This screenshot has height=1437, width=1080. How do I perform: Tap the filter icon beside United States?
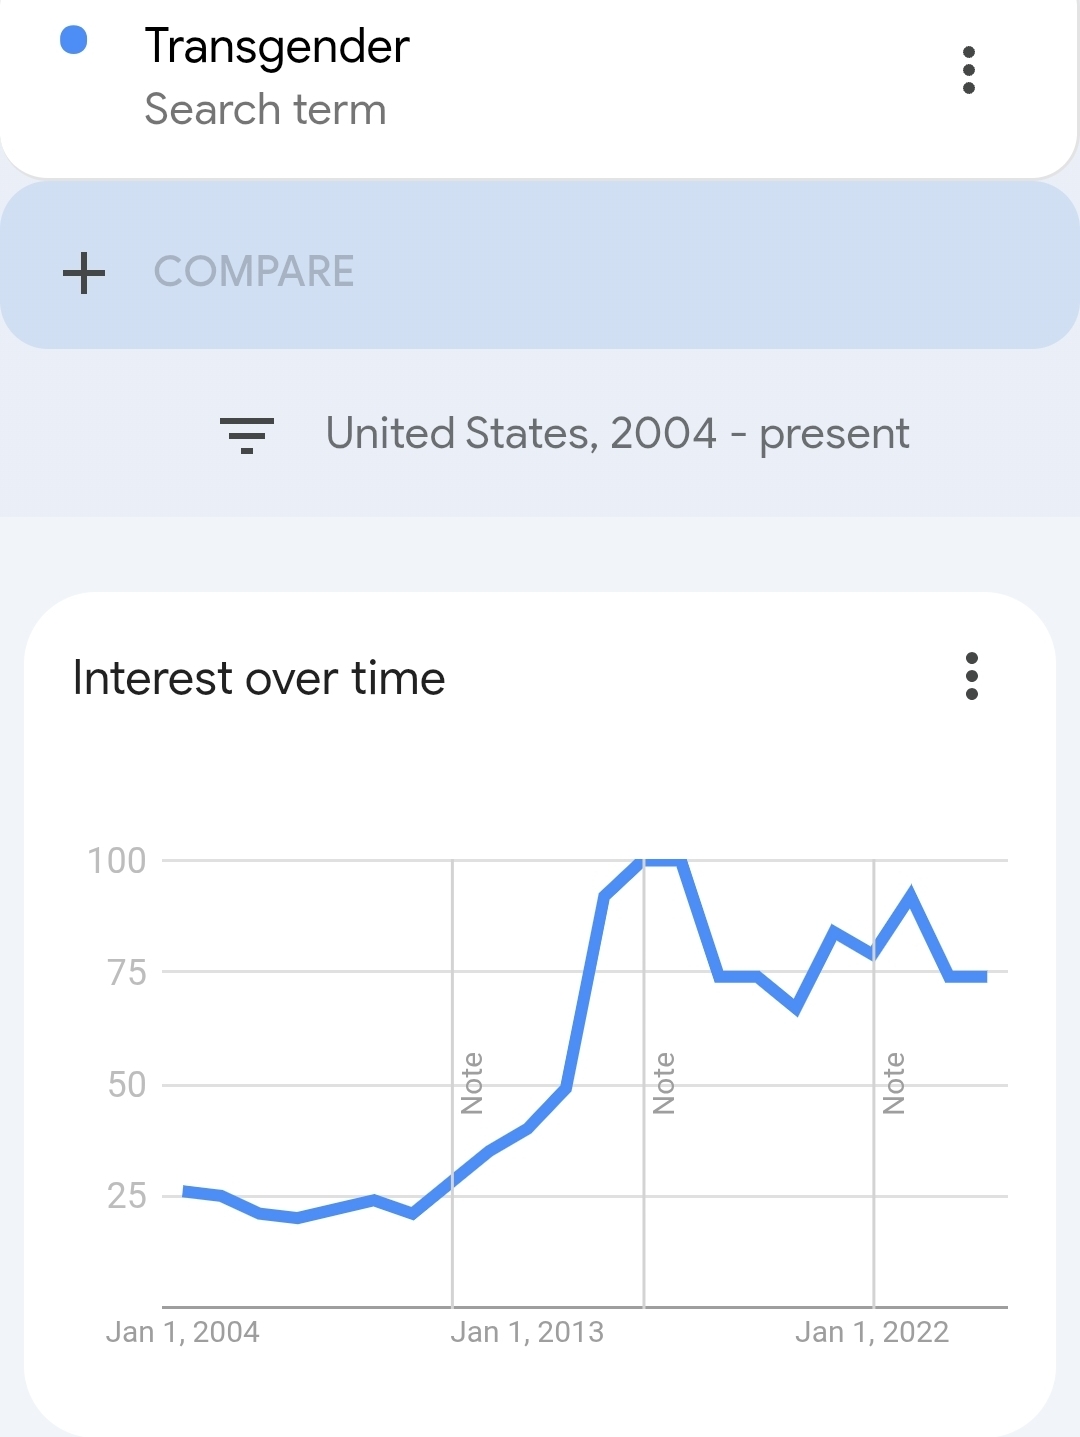(x=246, y=435)
